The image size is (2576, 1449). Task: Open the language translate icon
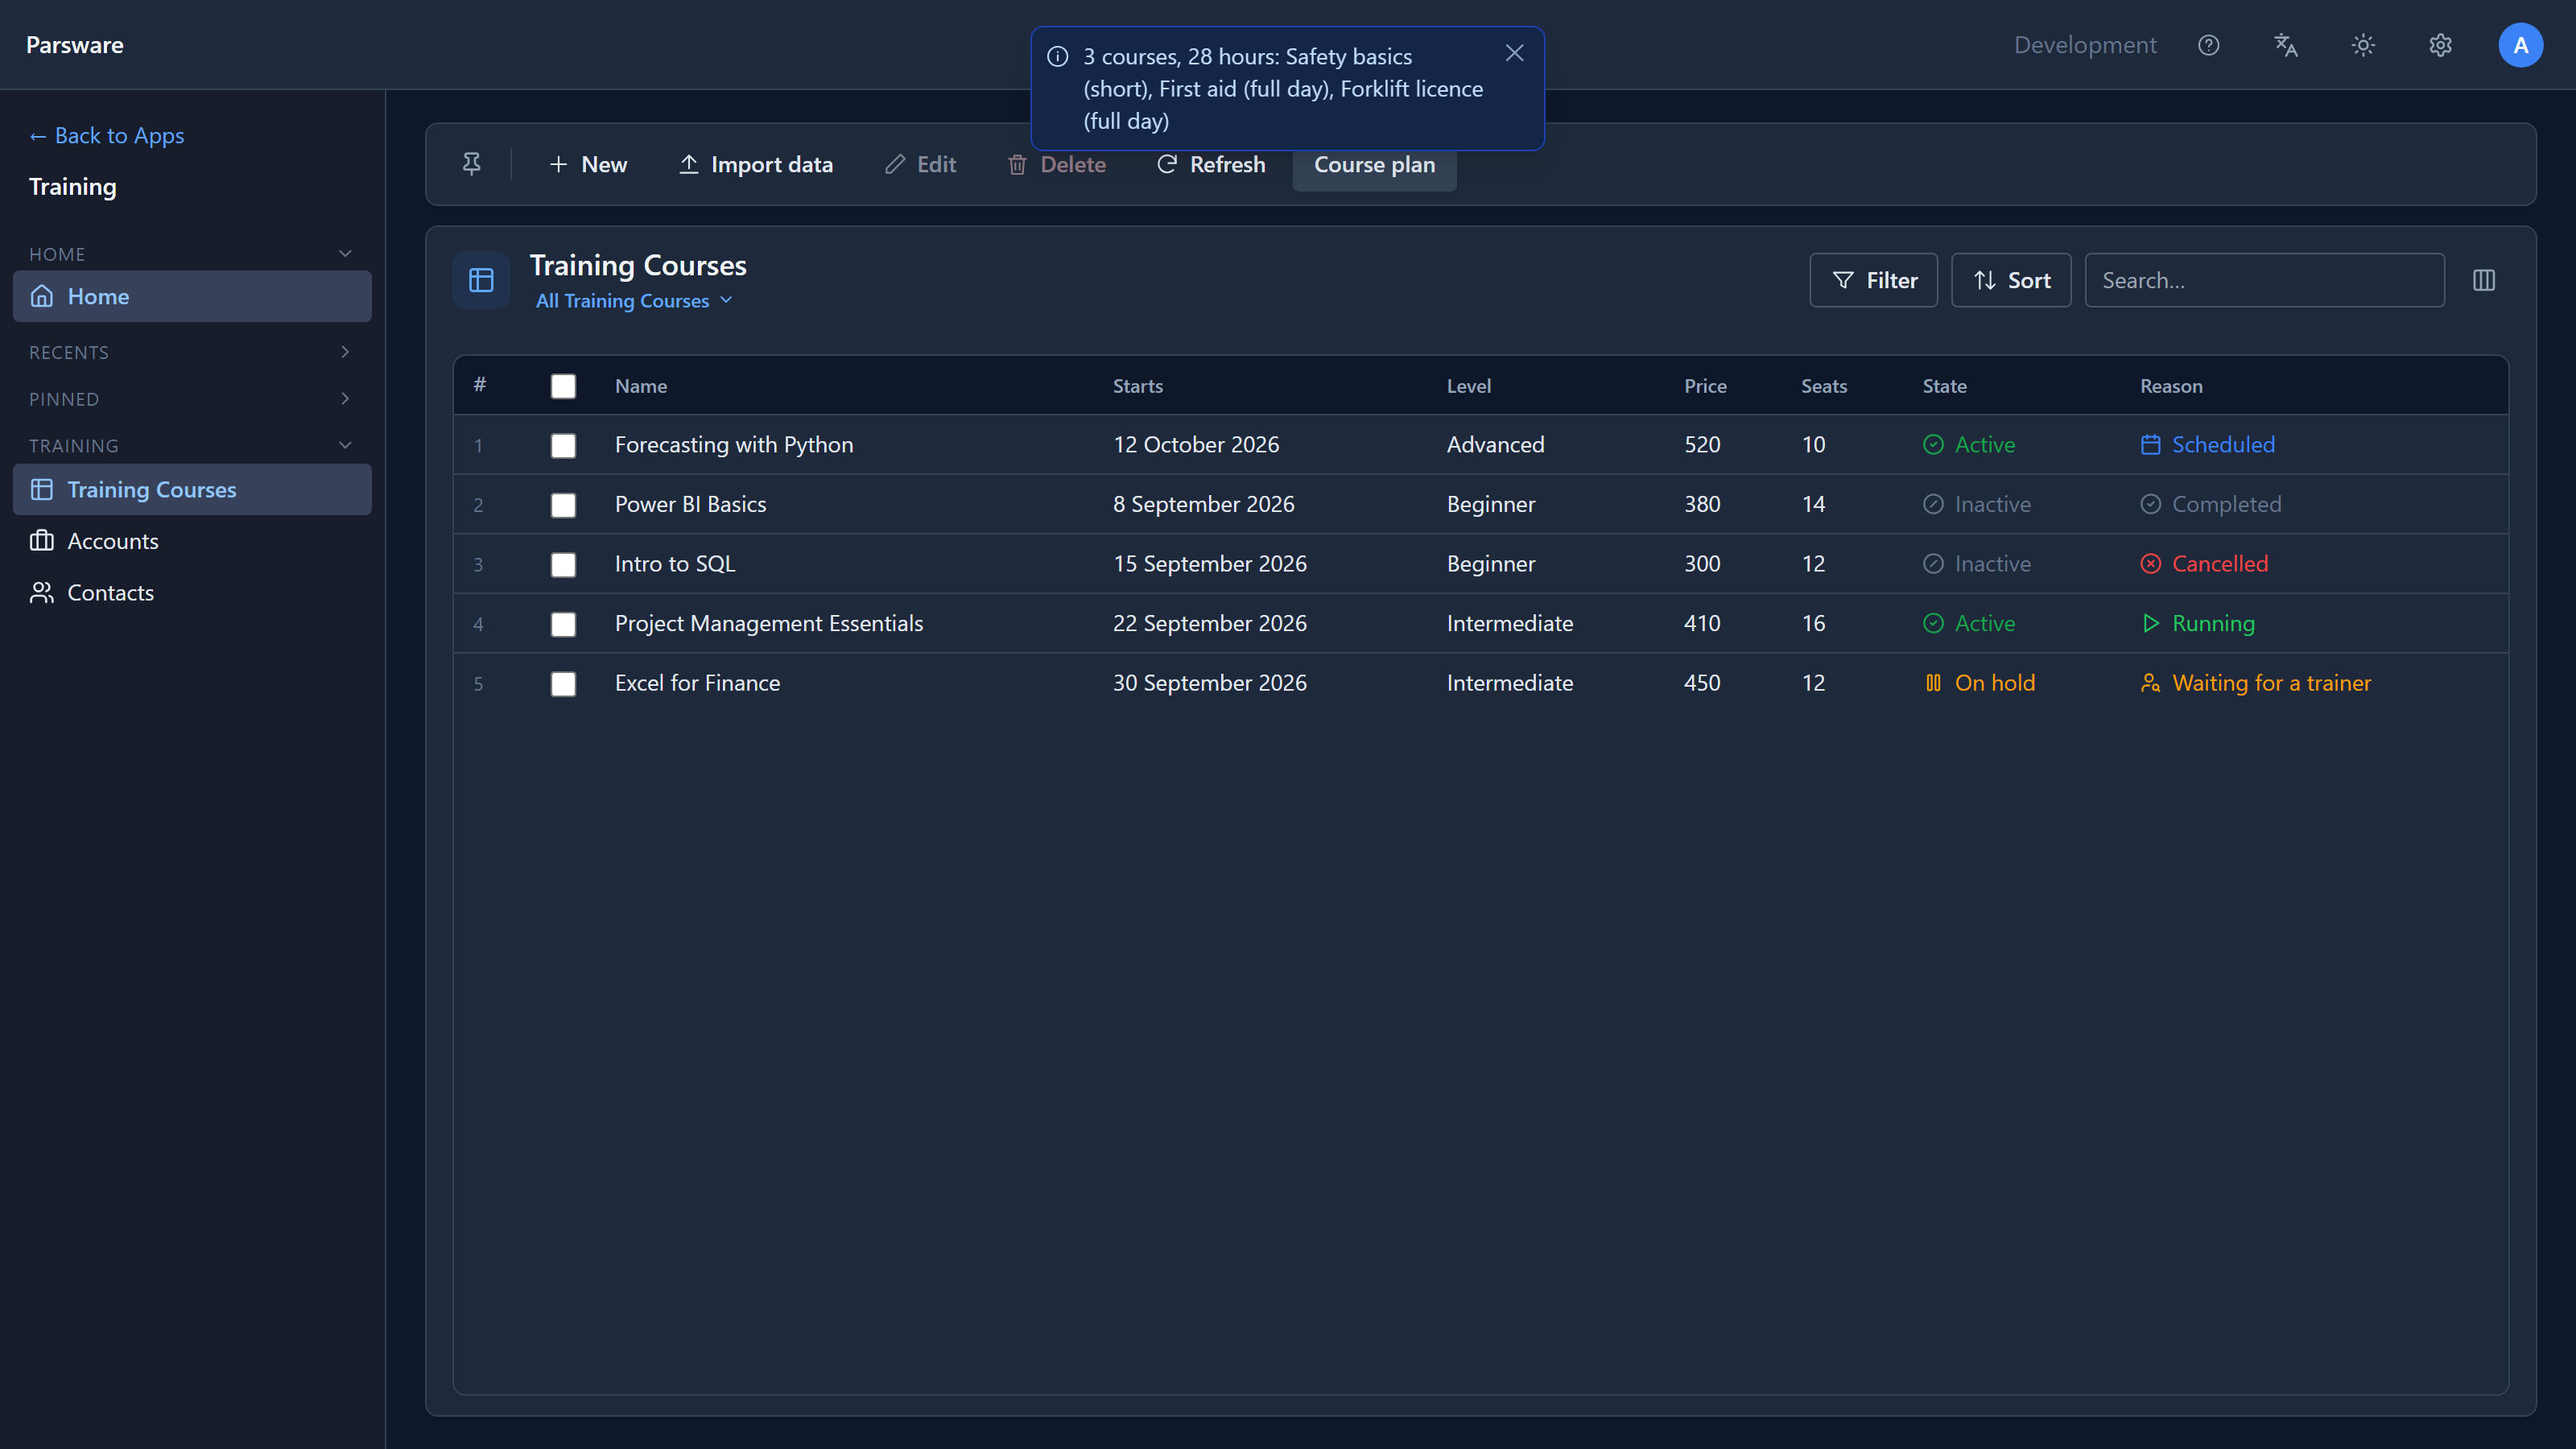2285,45
